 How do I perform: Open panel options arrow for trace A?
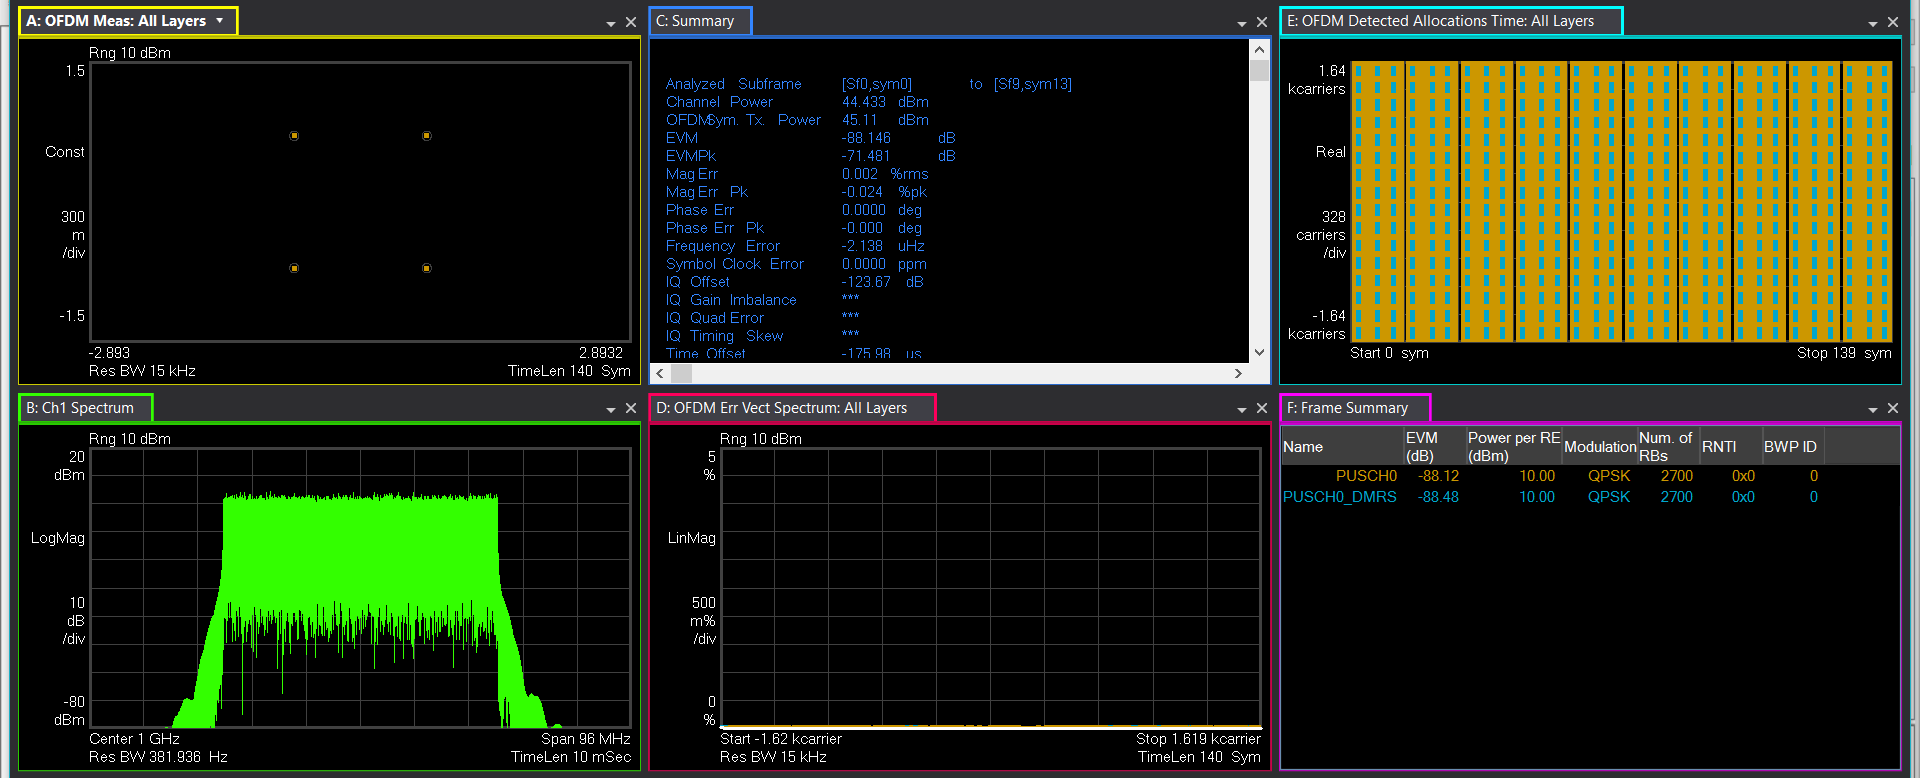pyautogui.click(x=611, y=23)
